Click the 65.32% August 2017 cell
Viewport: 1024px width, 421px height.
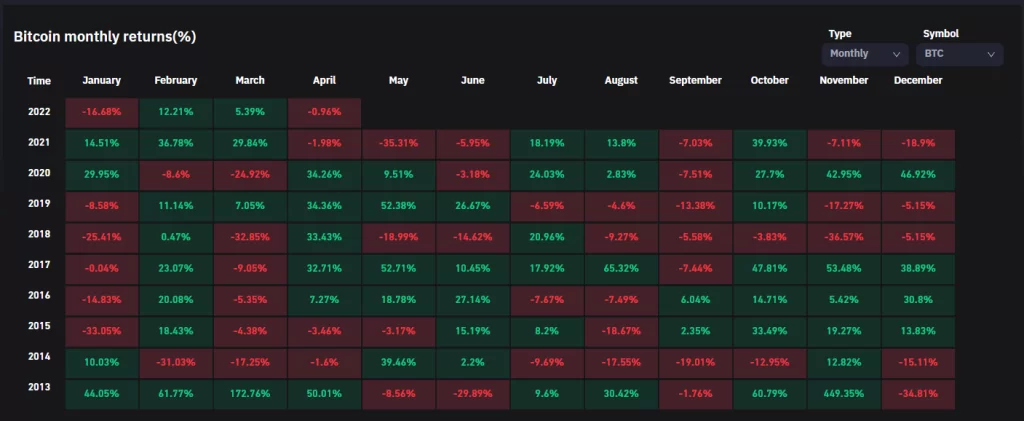click(x=621, y=268)
